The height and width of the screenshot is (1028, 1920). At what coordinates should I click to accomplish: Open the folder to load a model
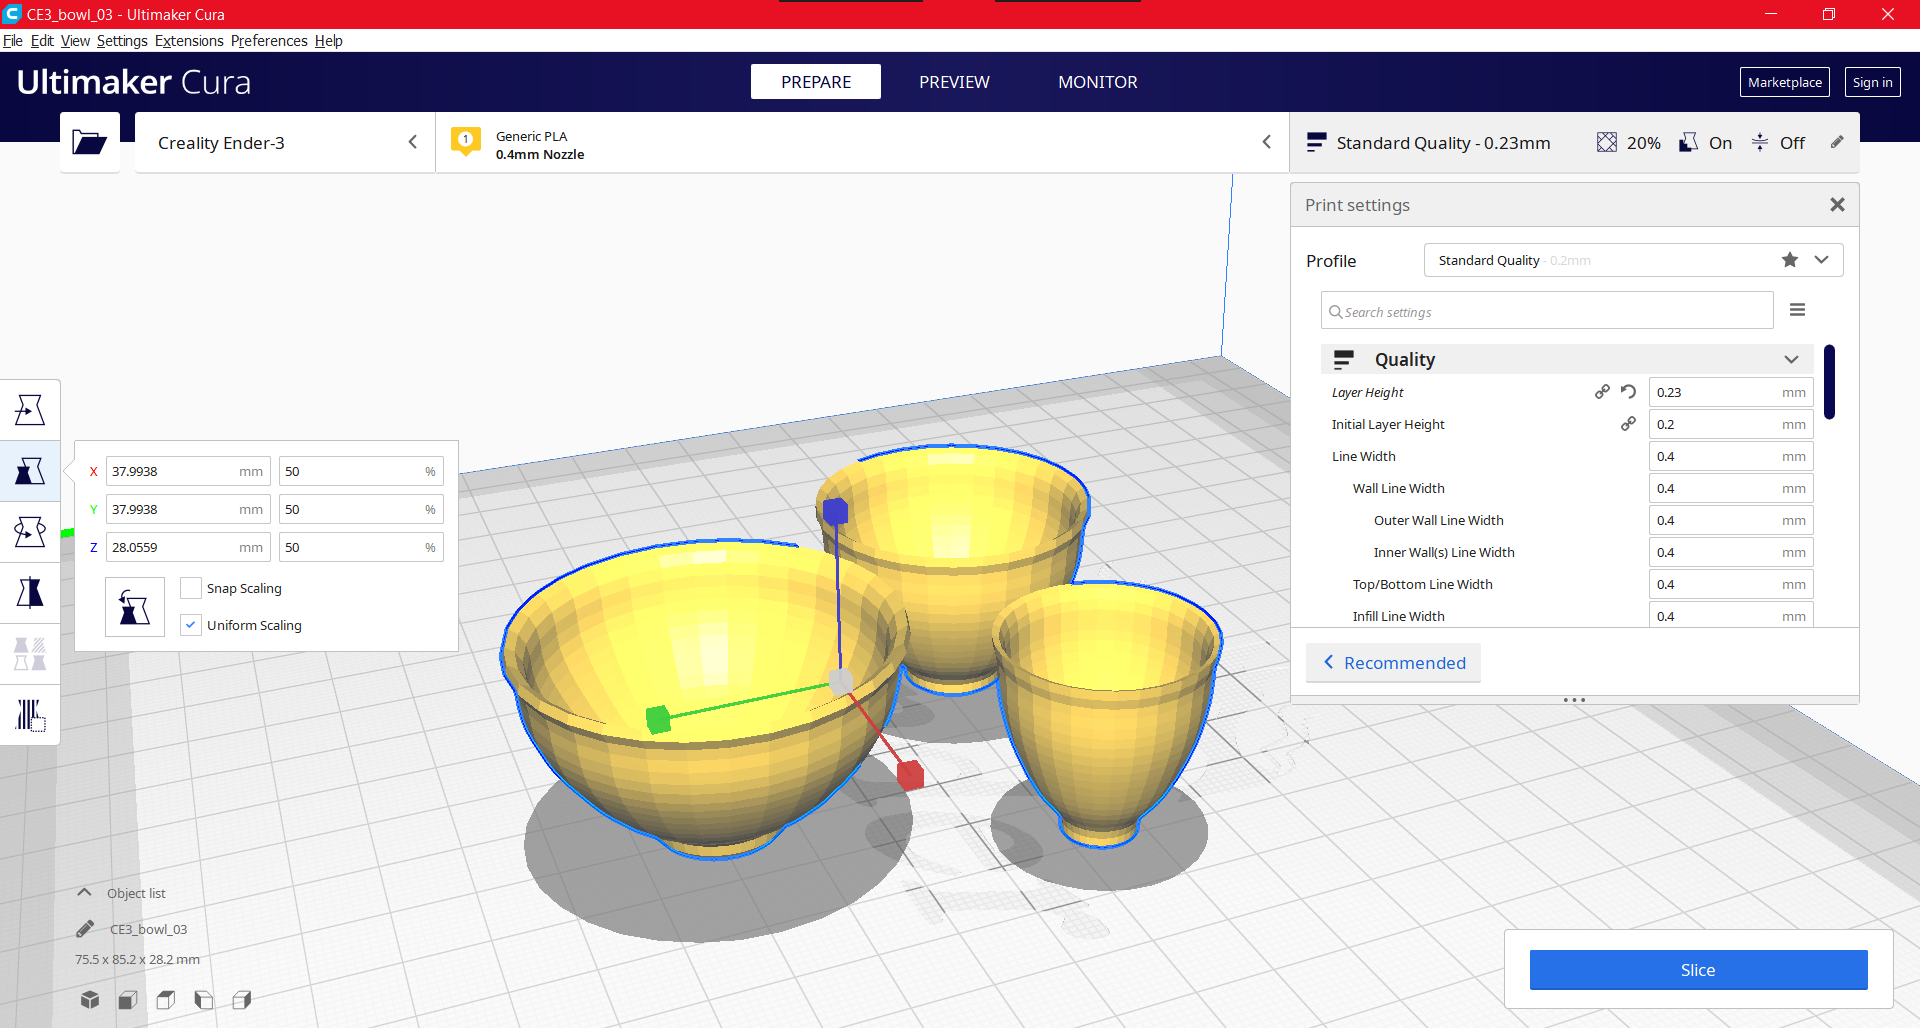click(x=89, y=142)
